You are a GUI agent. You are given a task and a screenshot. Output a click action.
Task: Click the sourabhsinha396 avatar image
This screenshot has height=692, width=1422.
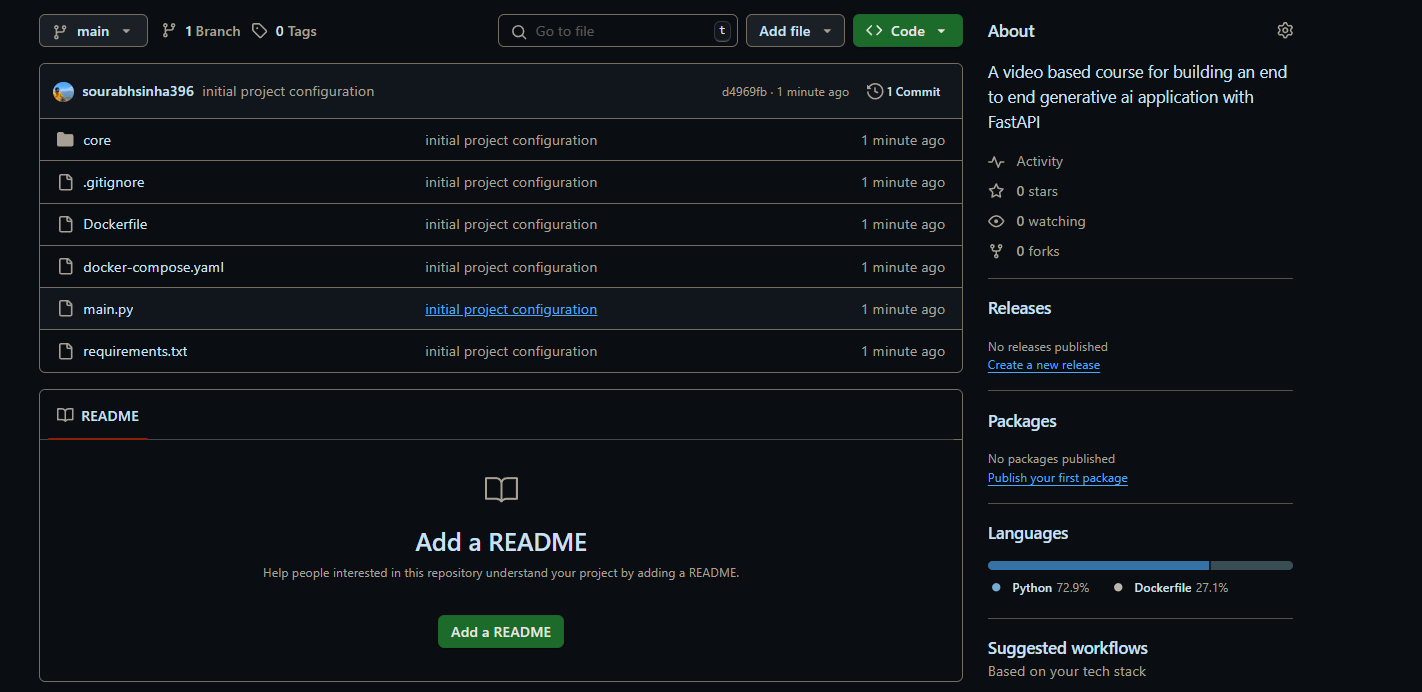pos(63,92)
